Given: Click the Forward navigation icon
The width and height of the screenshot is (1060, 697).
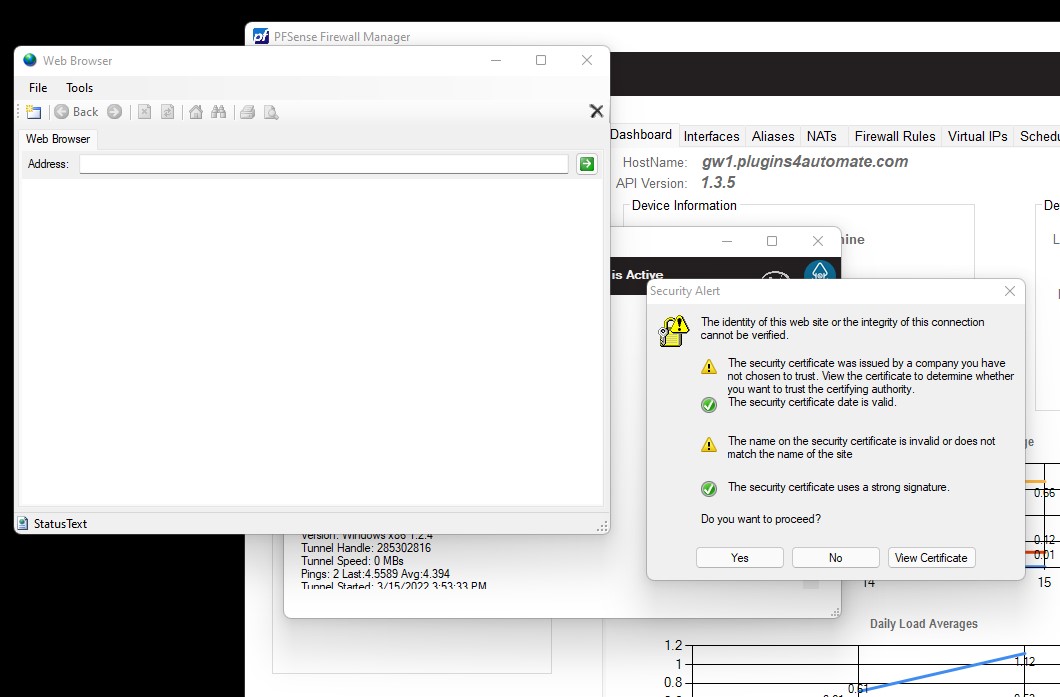Looking at the screenshot, I should coord(114,112).
